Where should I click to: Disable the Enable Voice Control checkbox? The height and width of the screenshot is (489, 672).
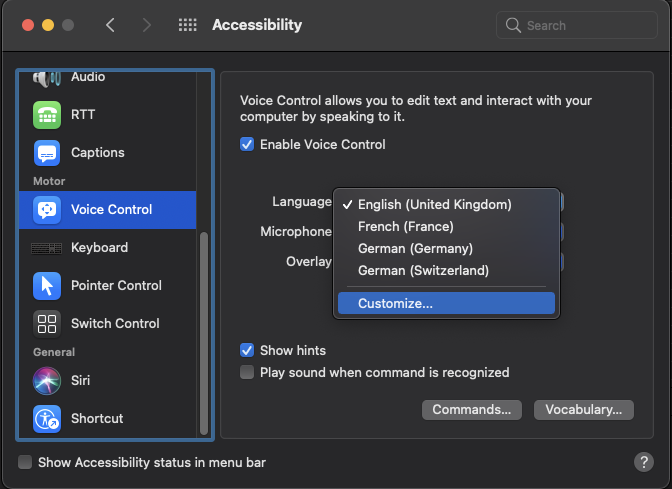(247, 144)
